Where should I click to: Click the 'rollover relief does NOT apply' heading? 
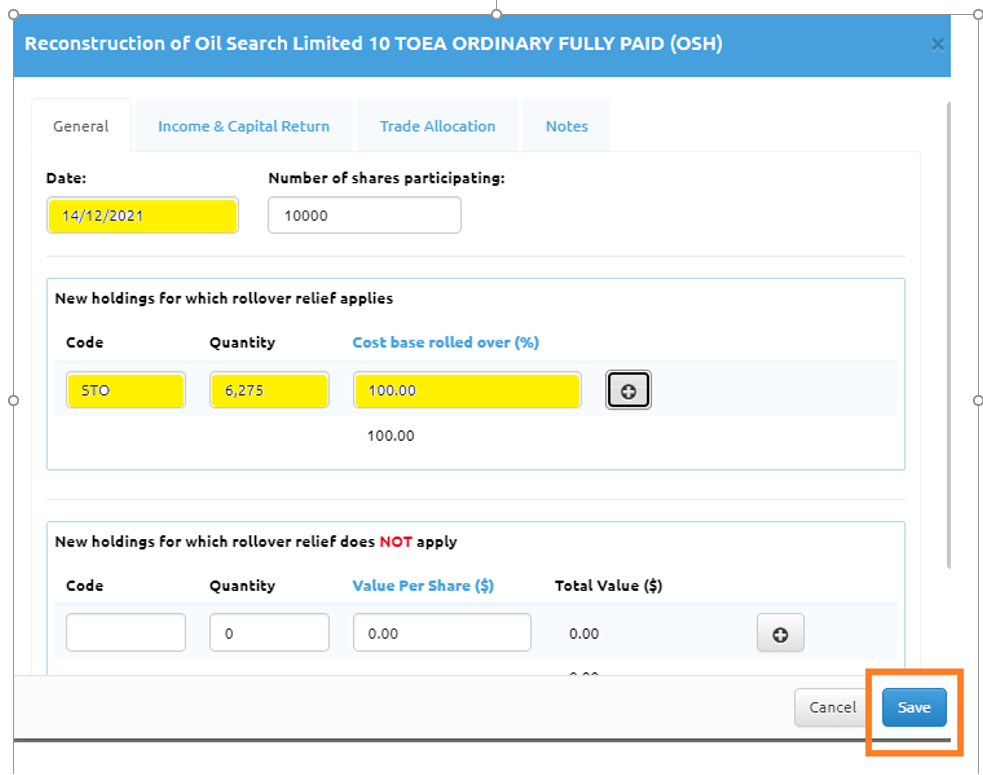(x=256, y=542)
